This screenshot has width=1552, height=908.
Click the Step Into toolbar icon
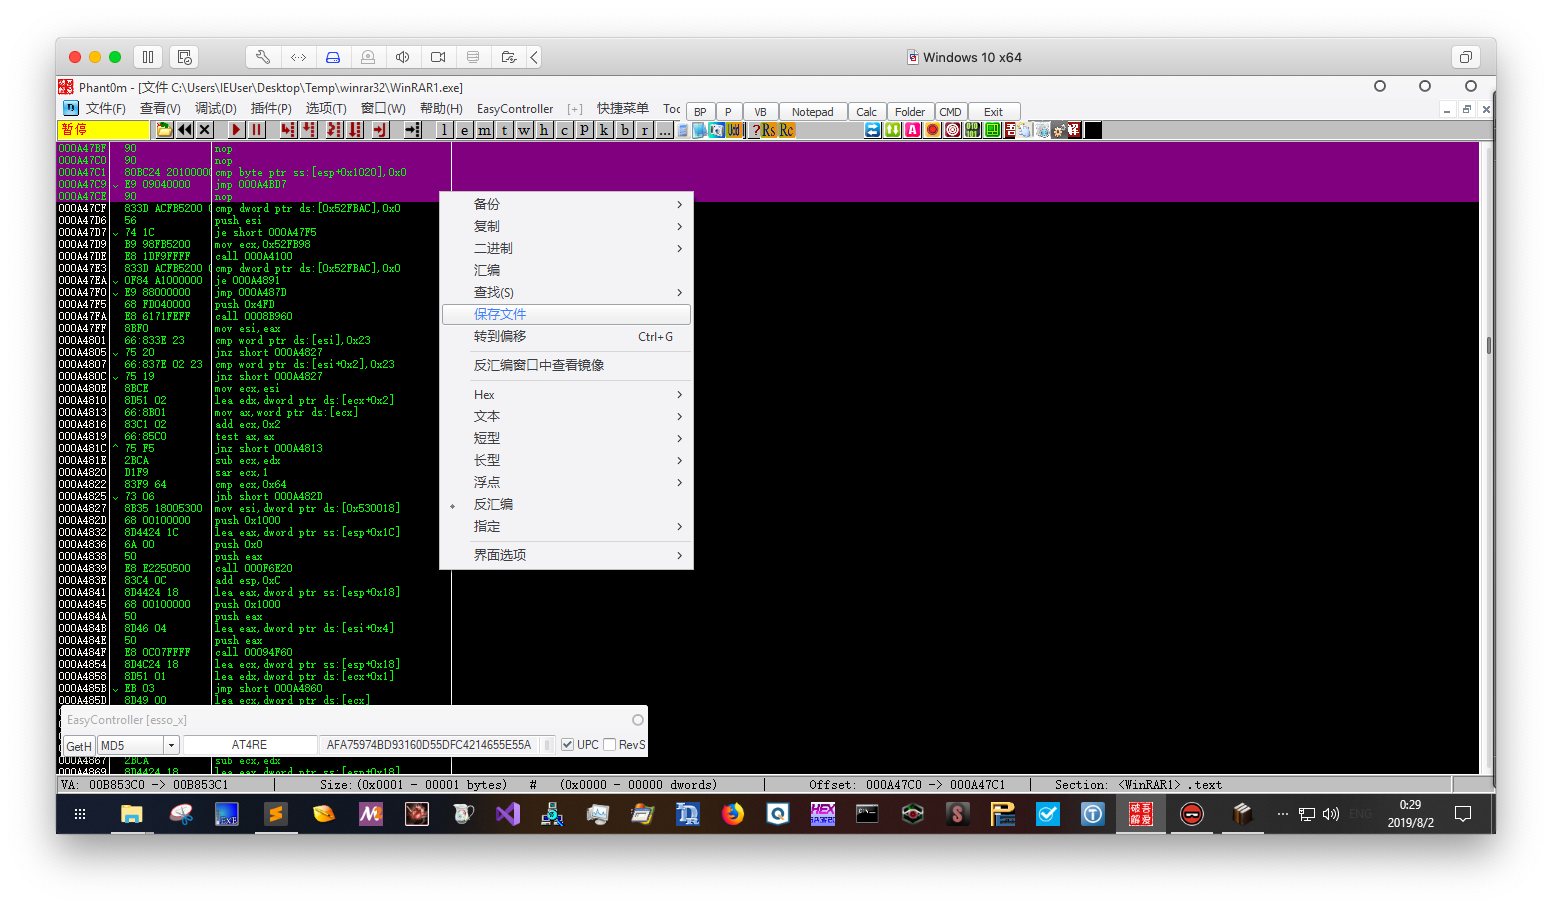click(288, 130)
